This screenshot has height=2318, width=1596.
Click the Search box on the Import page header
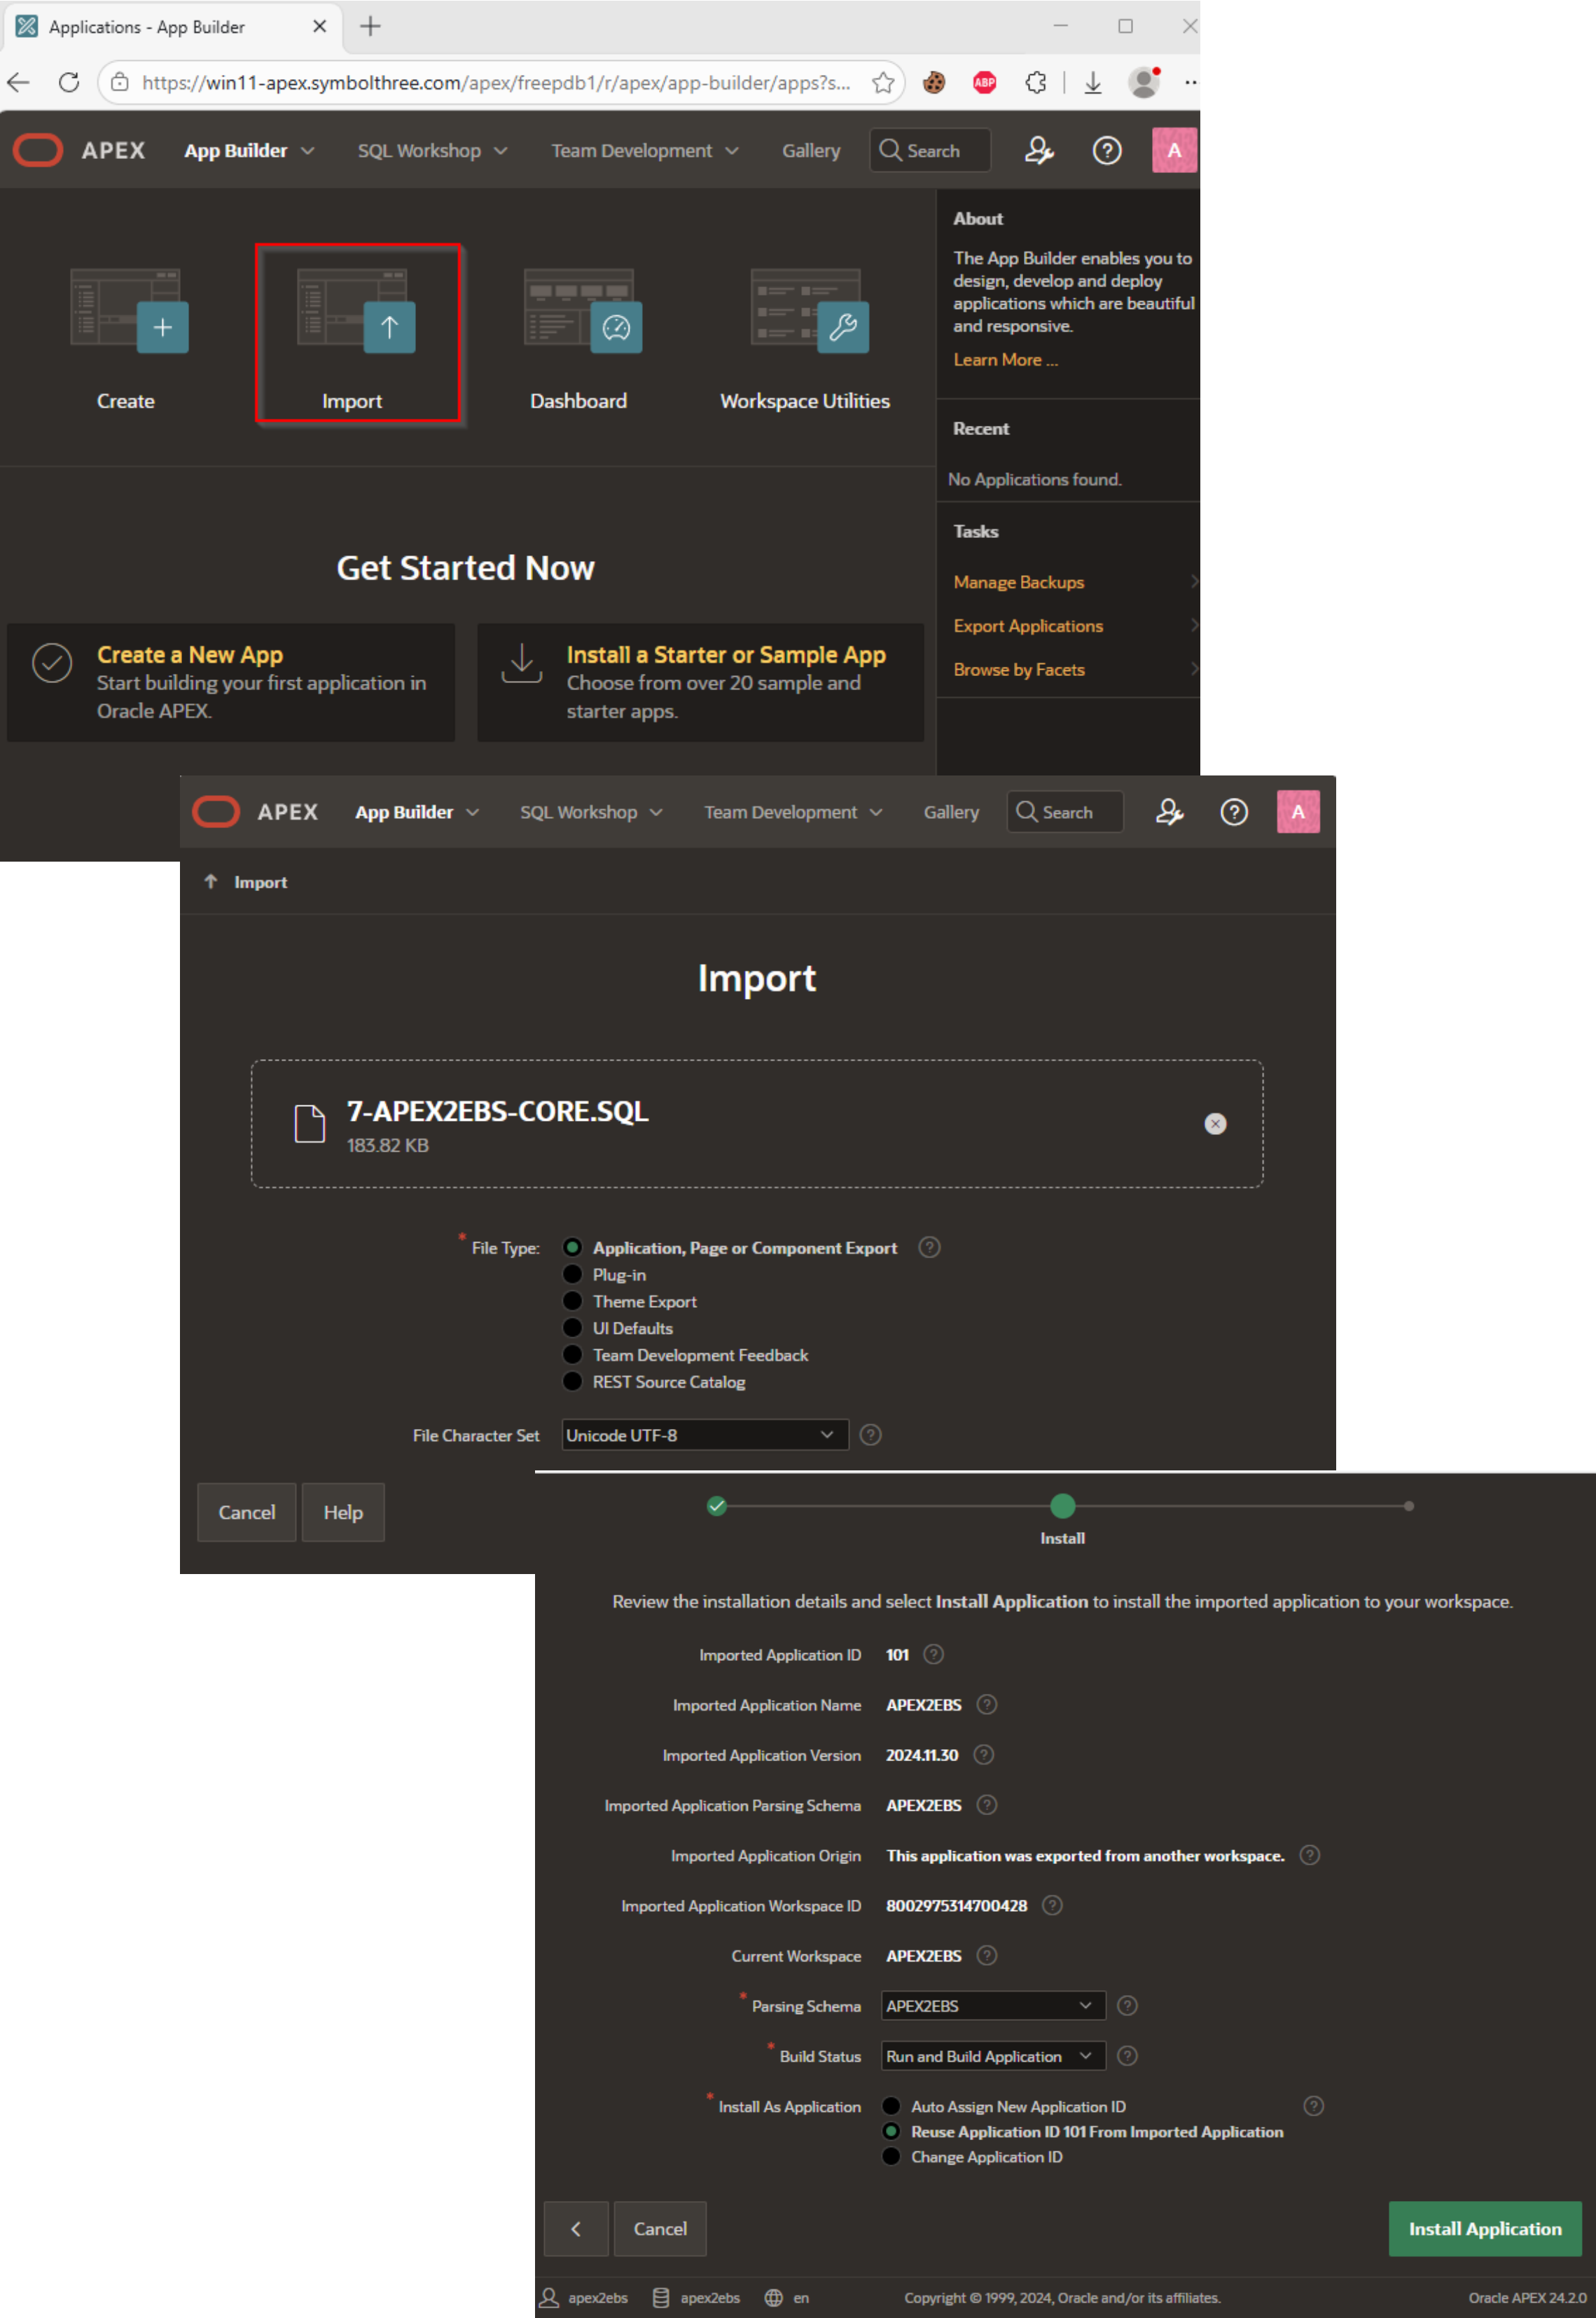(x=1065, y=812)
